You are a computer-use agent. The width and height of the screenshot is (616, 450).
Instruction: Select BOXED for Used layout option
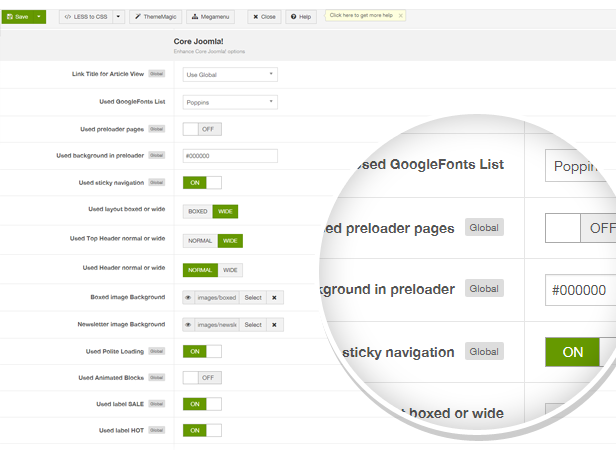pos(198,212)
